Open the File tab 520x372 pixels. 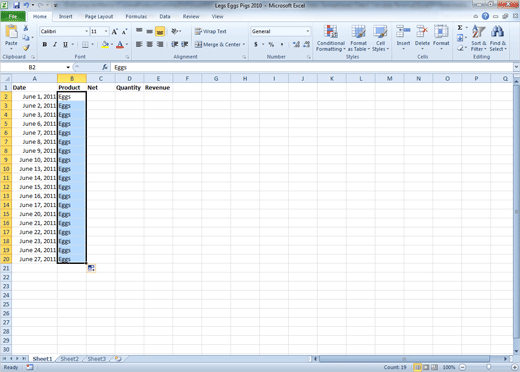[x=13, y=16]
